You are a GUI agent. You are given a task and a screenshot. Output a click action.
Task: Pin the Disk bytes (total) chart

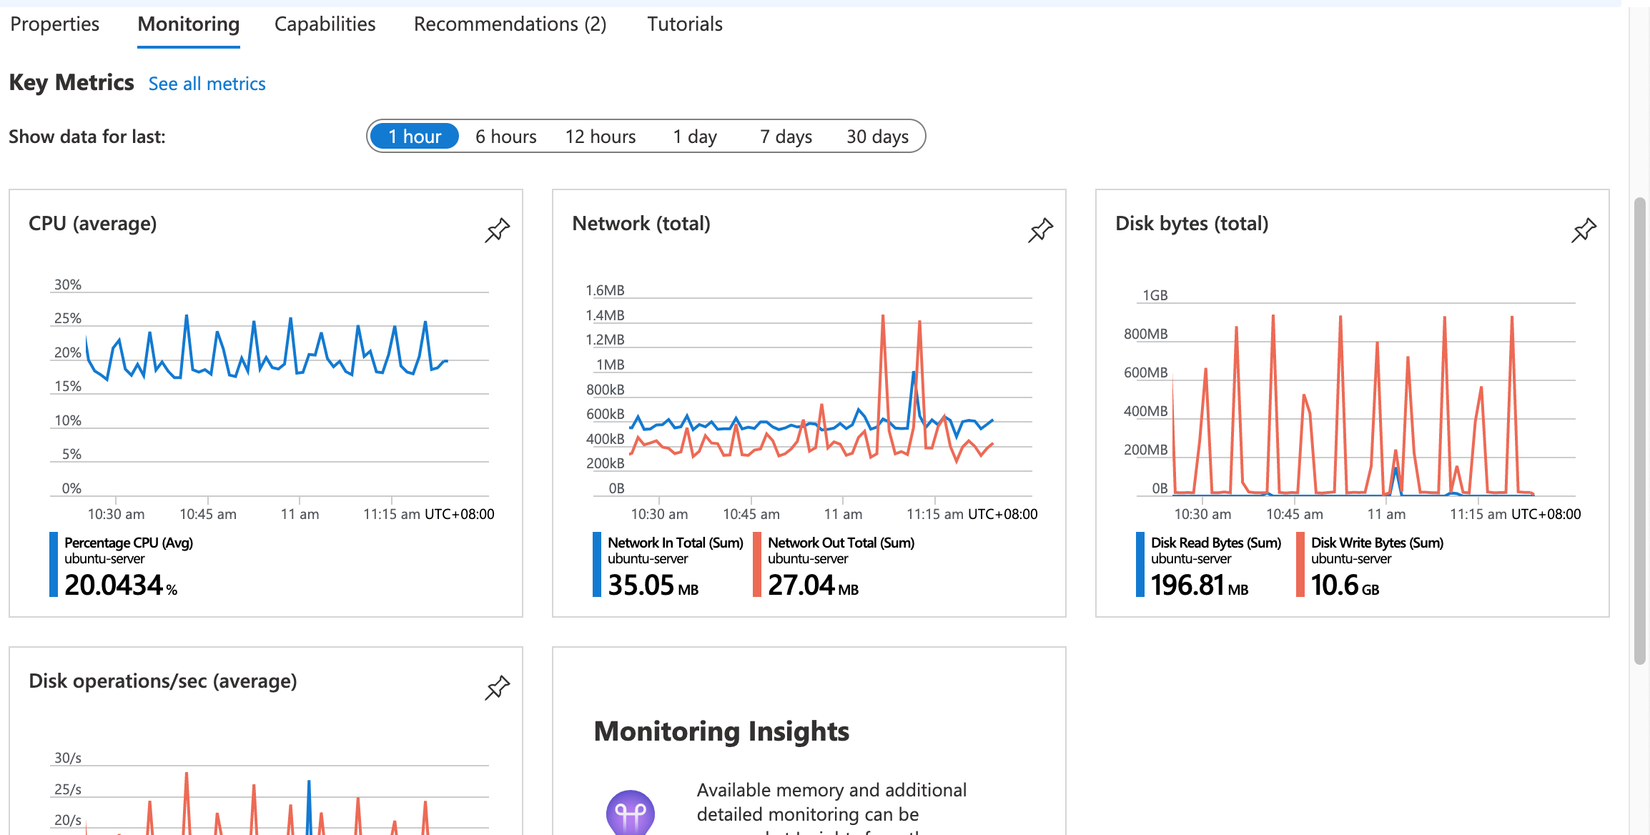[1583, 230]
